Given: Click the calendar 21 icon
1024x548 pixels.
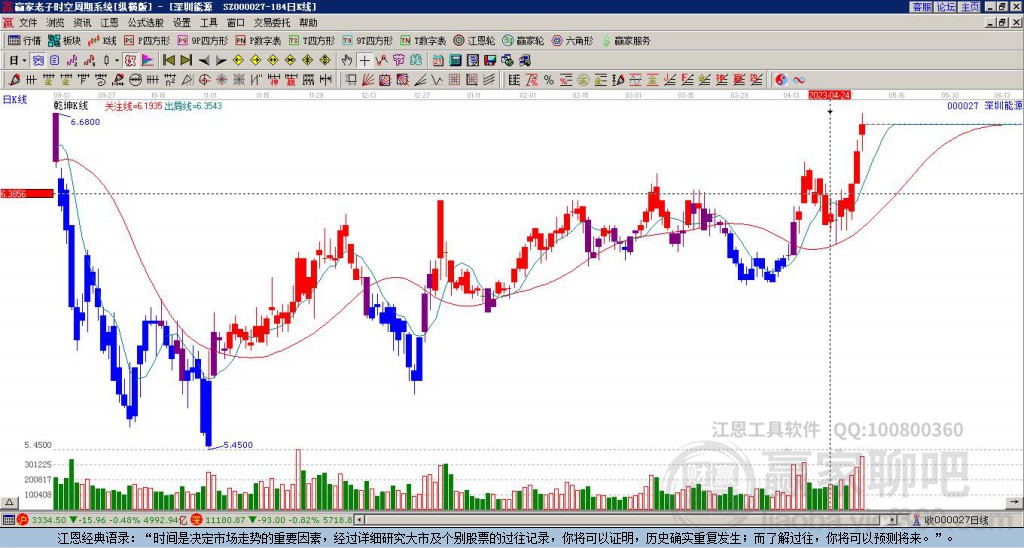Looking at the screenshot, I should point(438,61).
